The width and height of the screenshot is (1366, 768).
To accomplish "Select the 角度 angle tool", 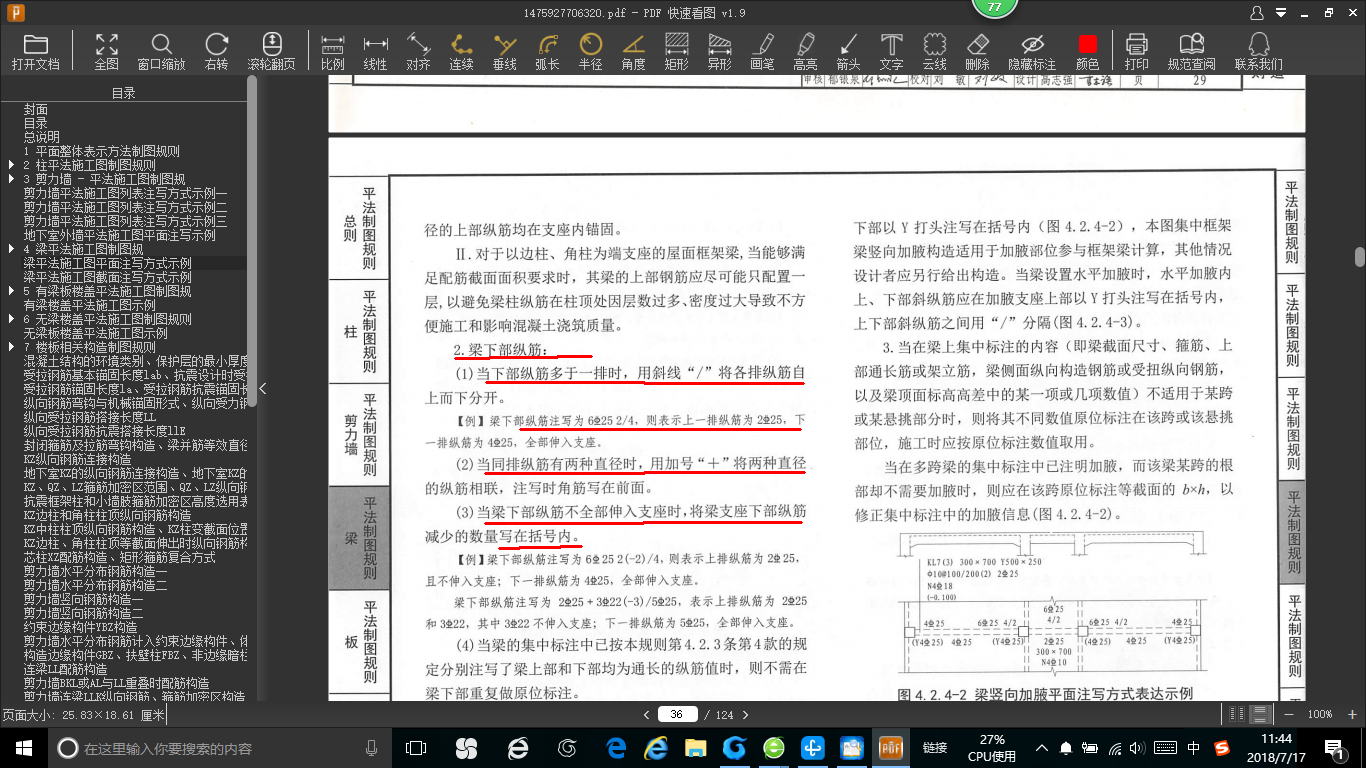I will 633,50.
